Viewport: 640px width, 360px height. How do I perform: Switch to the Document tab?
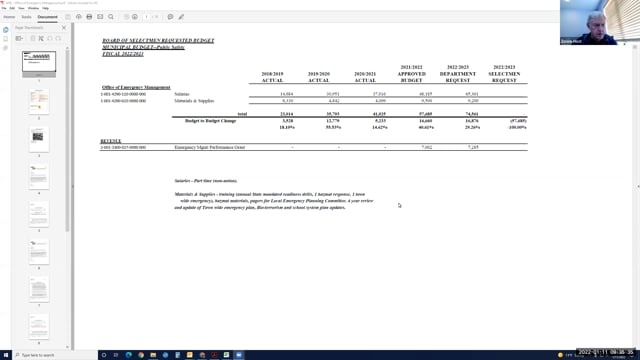47,17
